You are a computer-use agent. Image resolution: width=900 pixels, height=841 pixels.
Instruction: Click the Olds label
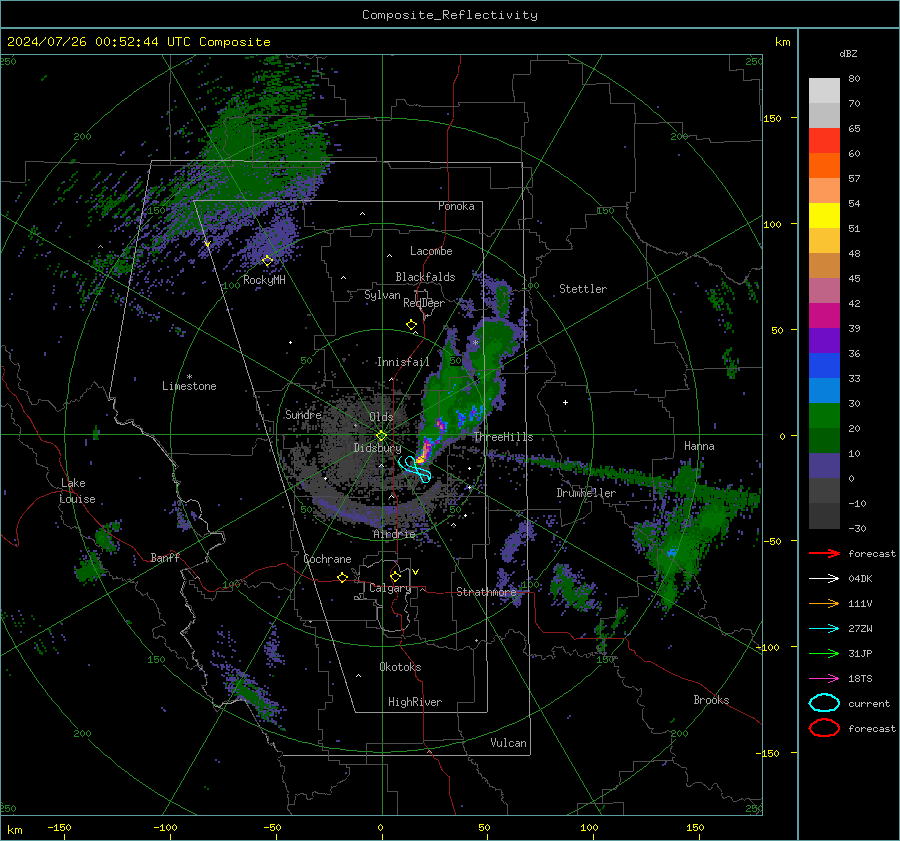pos(381,417)
